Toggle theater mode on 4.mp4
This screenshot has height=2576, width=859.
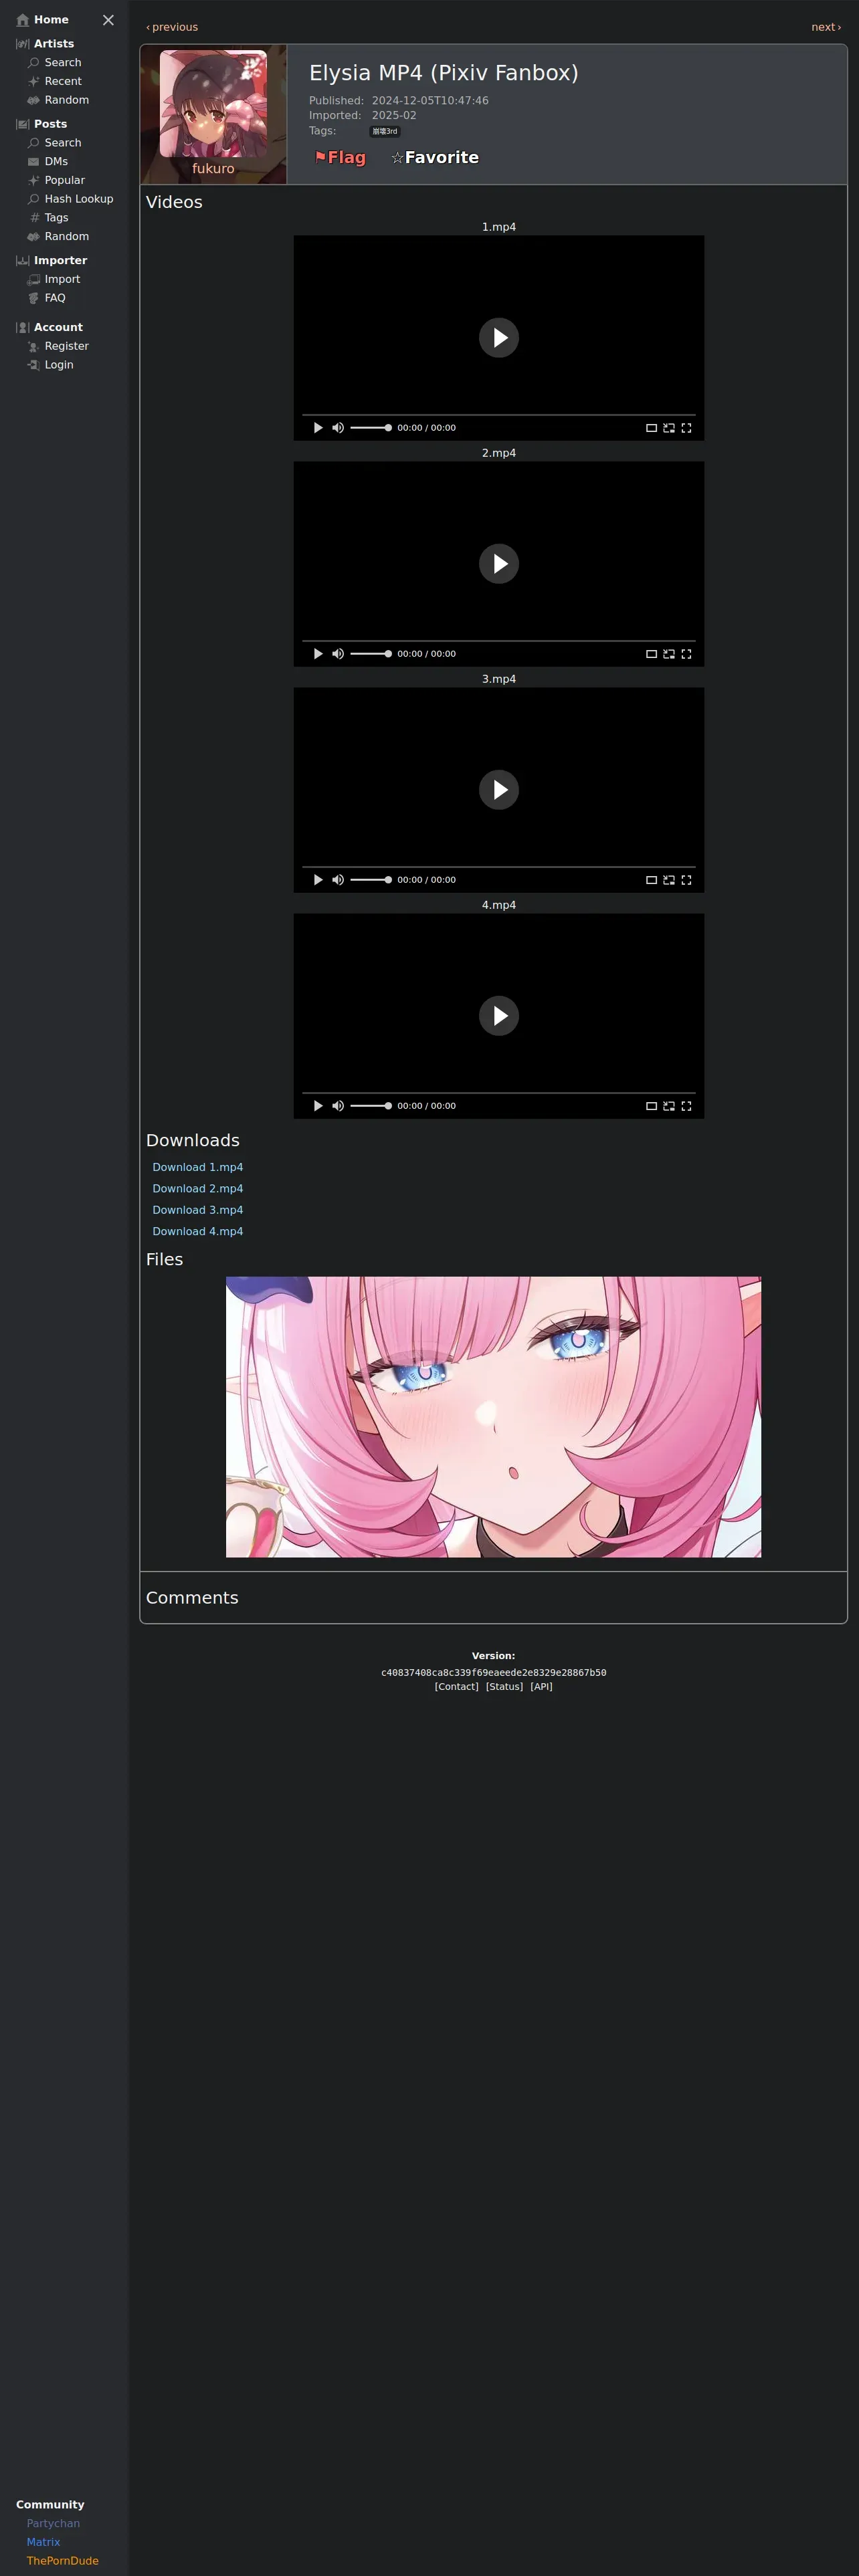coord(651,1106)
